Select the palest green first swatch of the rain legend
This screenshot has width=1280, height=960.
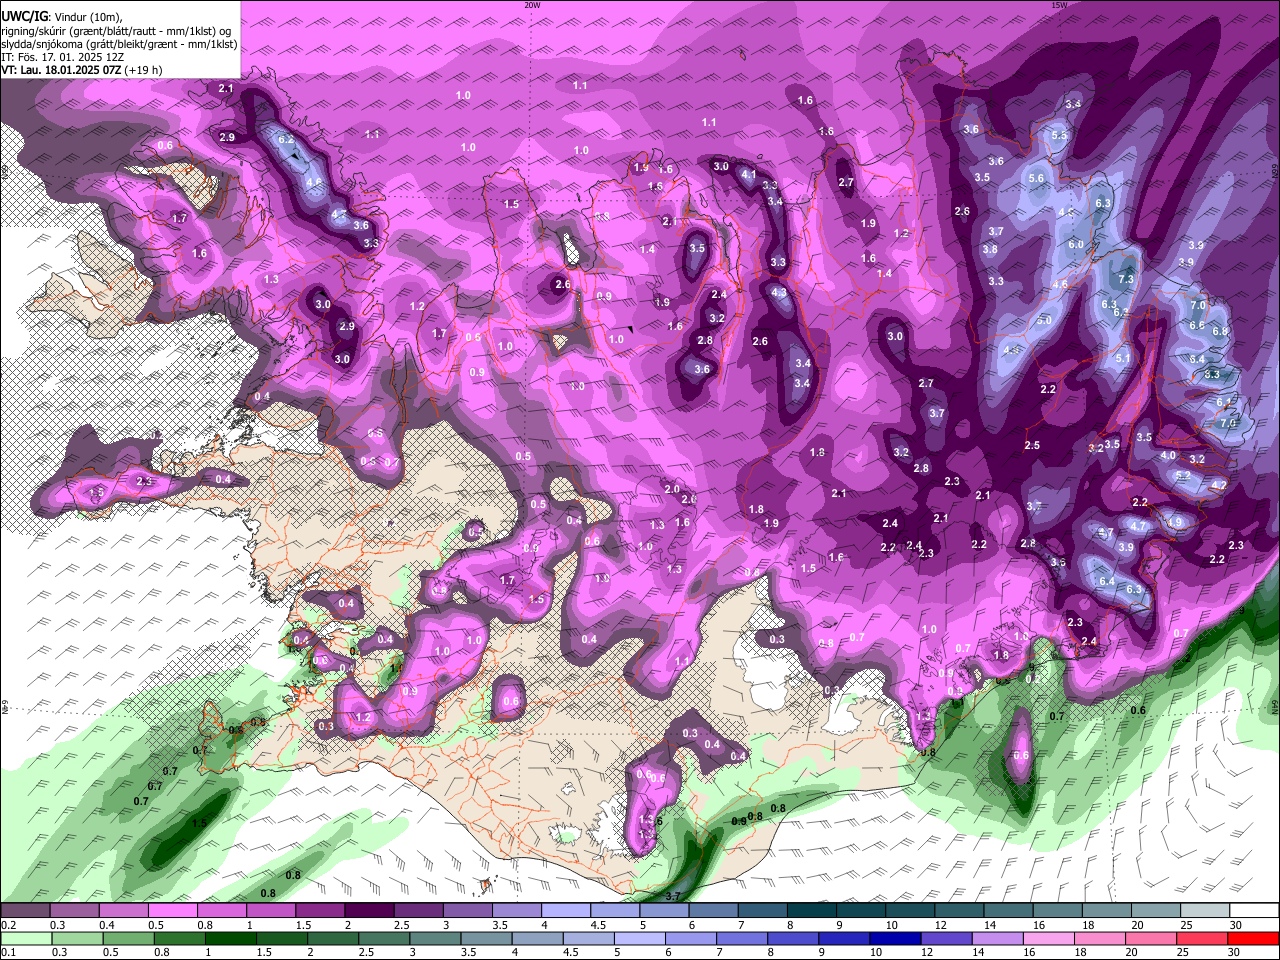click(x=25, y=938)
